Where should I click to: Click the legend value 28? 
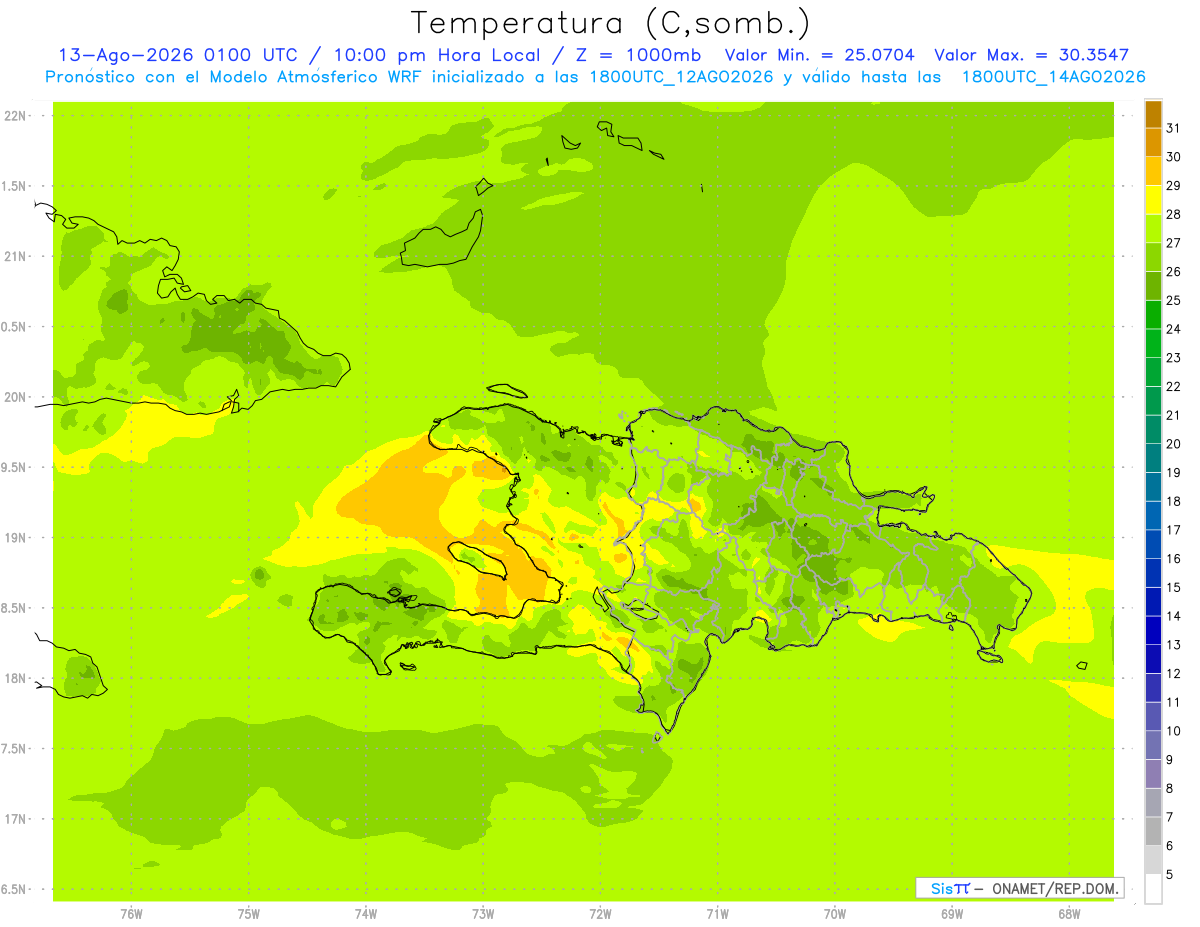(x=1173, y=214)
